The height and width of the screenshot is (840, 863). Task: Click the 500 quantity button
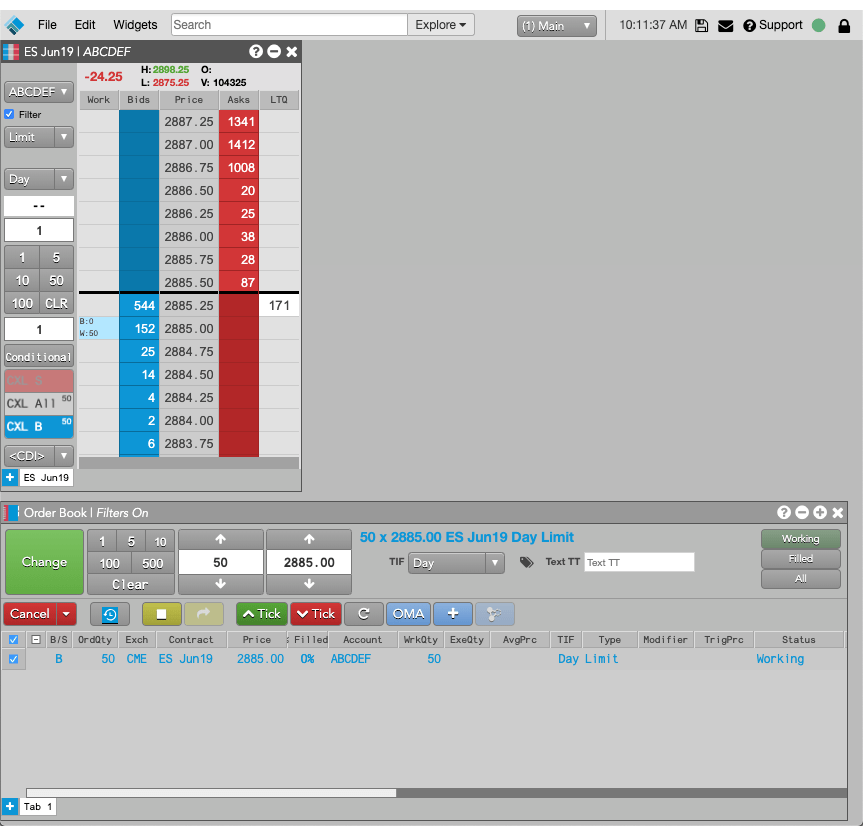click(152, 563)
